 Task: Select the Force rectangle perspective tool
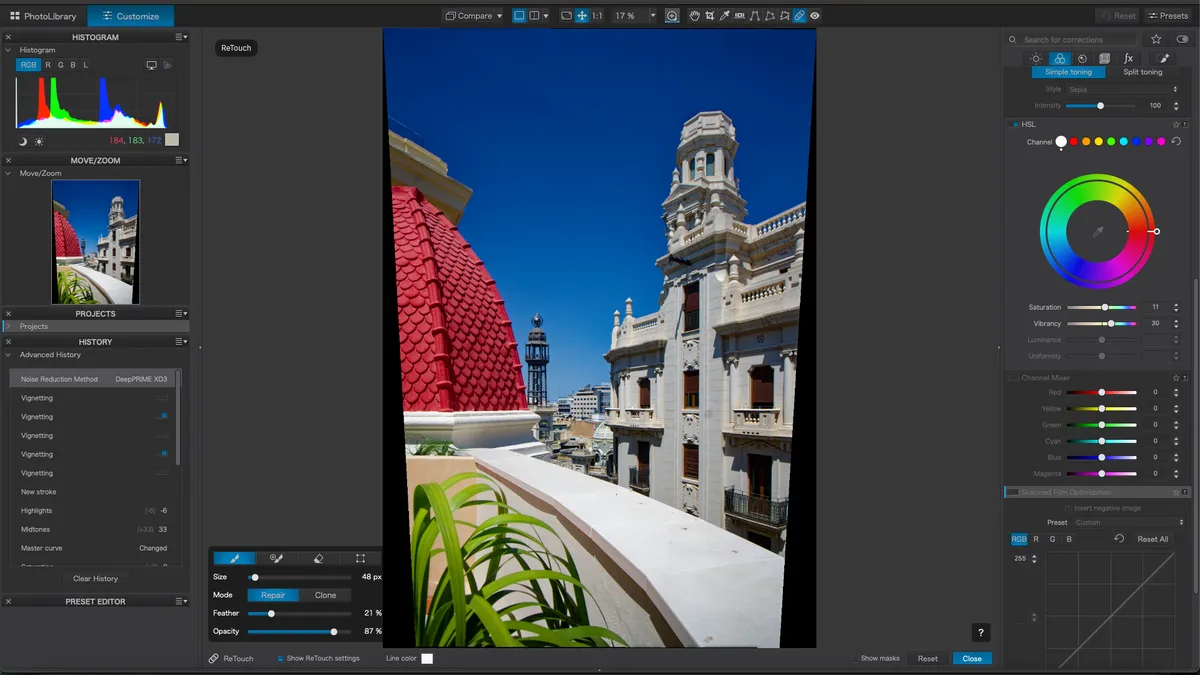(770, 16)
